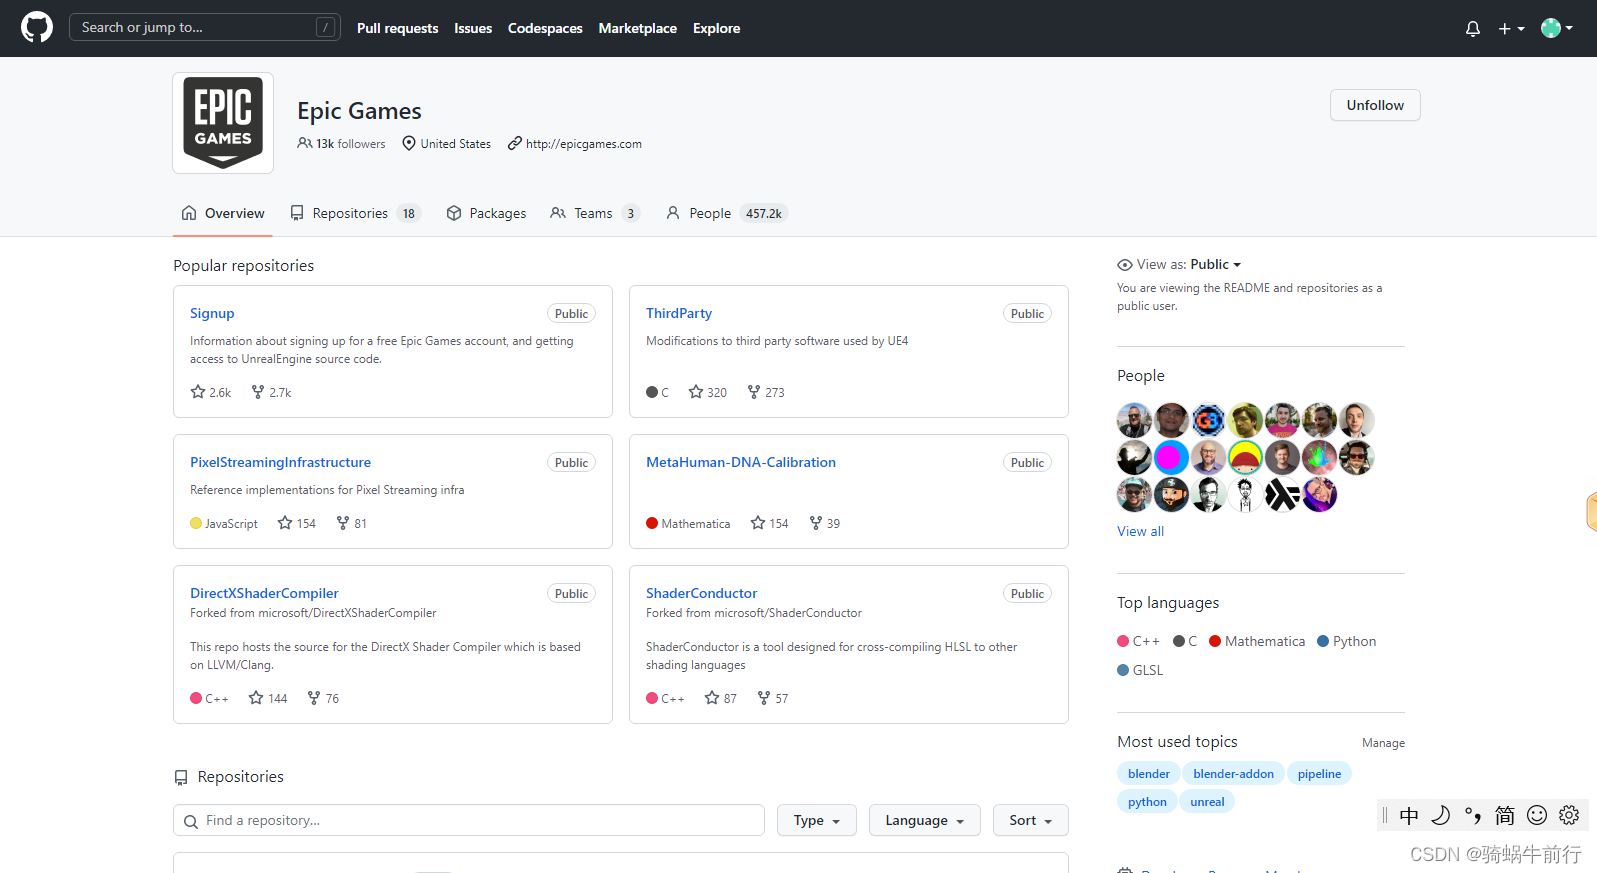Switch to the Repositories tab
This screenshot has height=873, width=1597.
pyautogui.click(x=355, y=213)
